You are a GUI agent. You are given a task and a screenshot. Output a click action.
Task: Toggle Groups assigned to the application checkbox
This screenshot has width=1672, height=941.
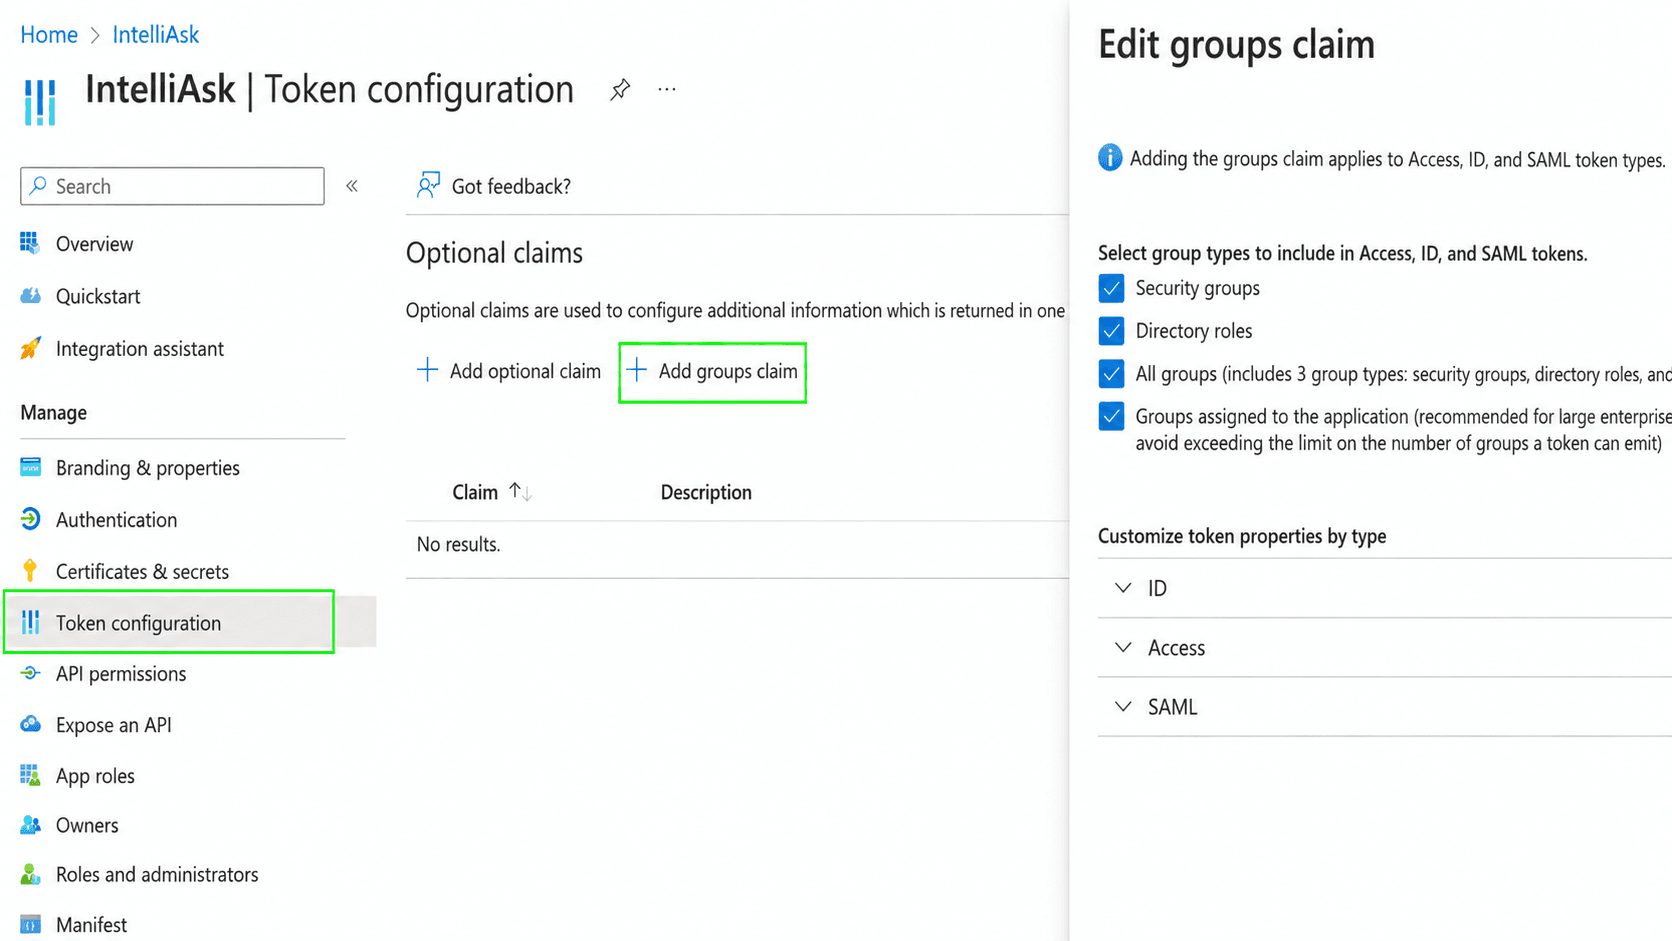[x=1111, y=416]
